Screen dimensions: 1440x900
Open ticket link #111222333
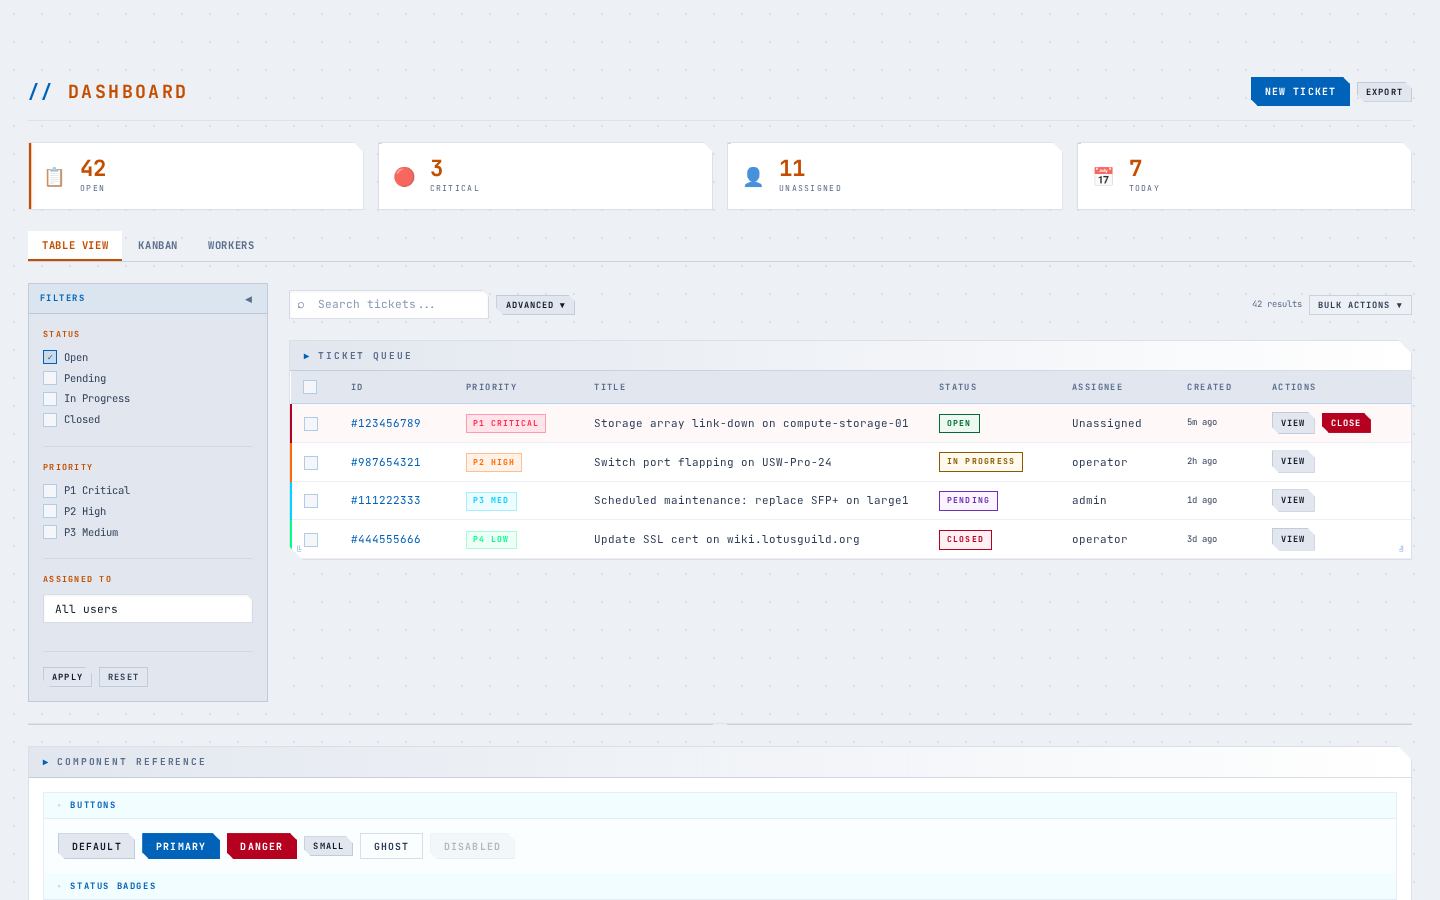[386, 501]
